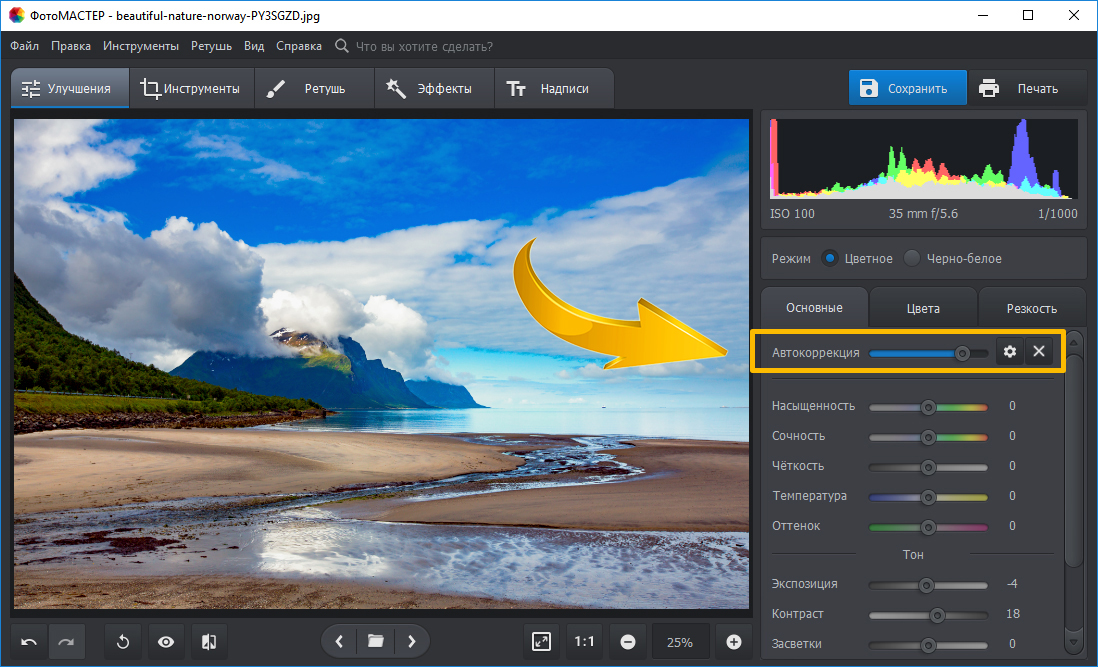Adjust the Насыщенность slider

click(929, 407)
